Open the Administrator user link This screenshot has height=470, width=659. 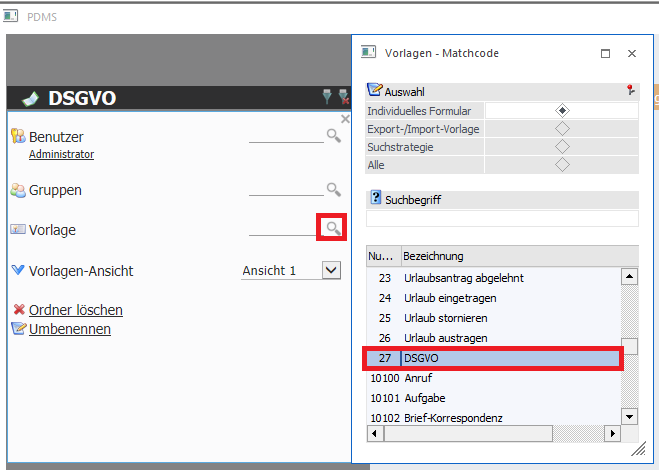[61, 155]
